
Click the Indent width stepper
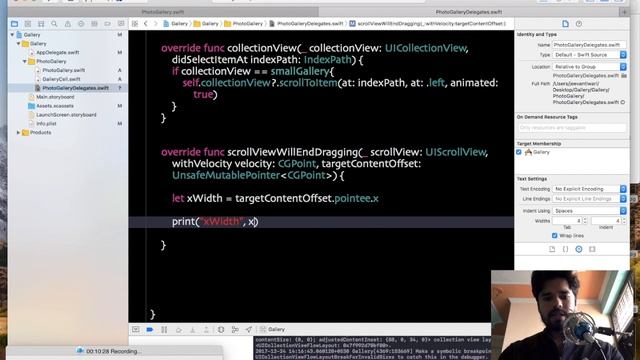point(624,221)
